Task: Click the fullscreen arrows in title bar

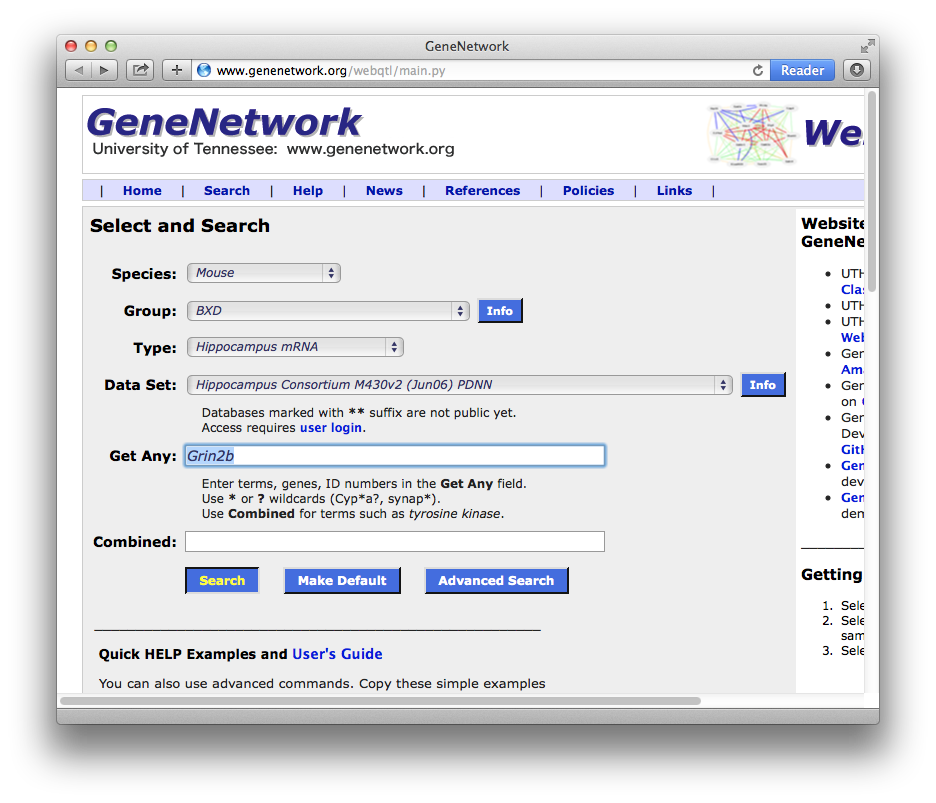Action: pos(867,46)
